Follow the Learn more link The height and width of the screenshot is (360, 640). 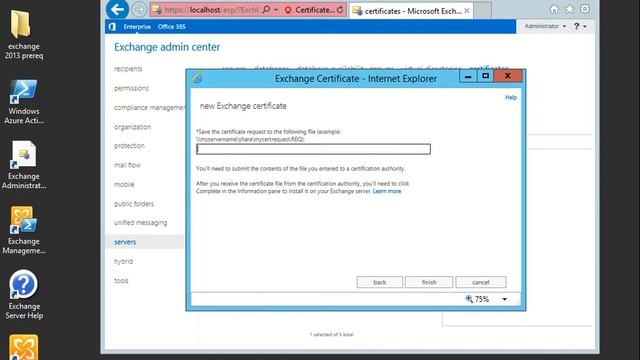[387, 191]
